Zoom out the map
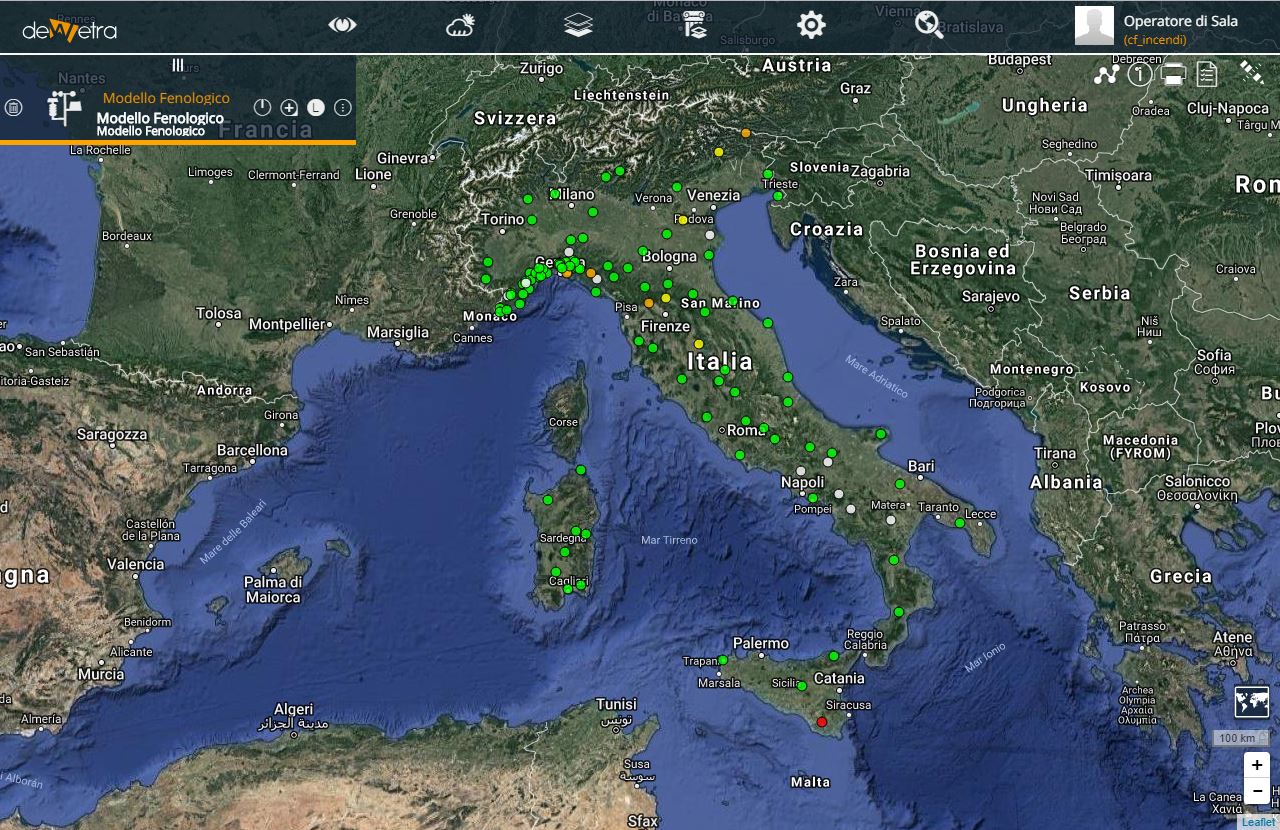Screen dimensions: 1280x830 (1256, 791)
